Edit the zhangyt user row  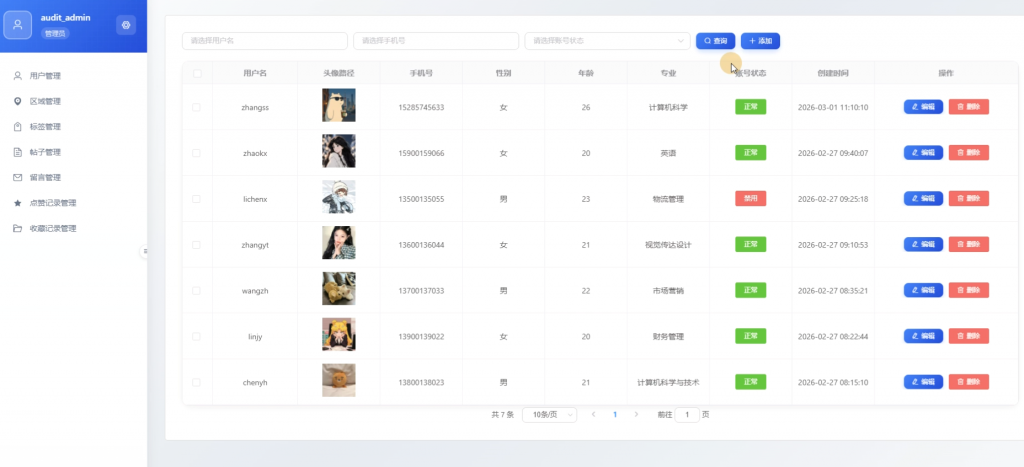point(923,244)
